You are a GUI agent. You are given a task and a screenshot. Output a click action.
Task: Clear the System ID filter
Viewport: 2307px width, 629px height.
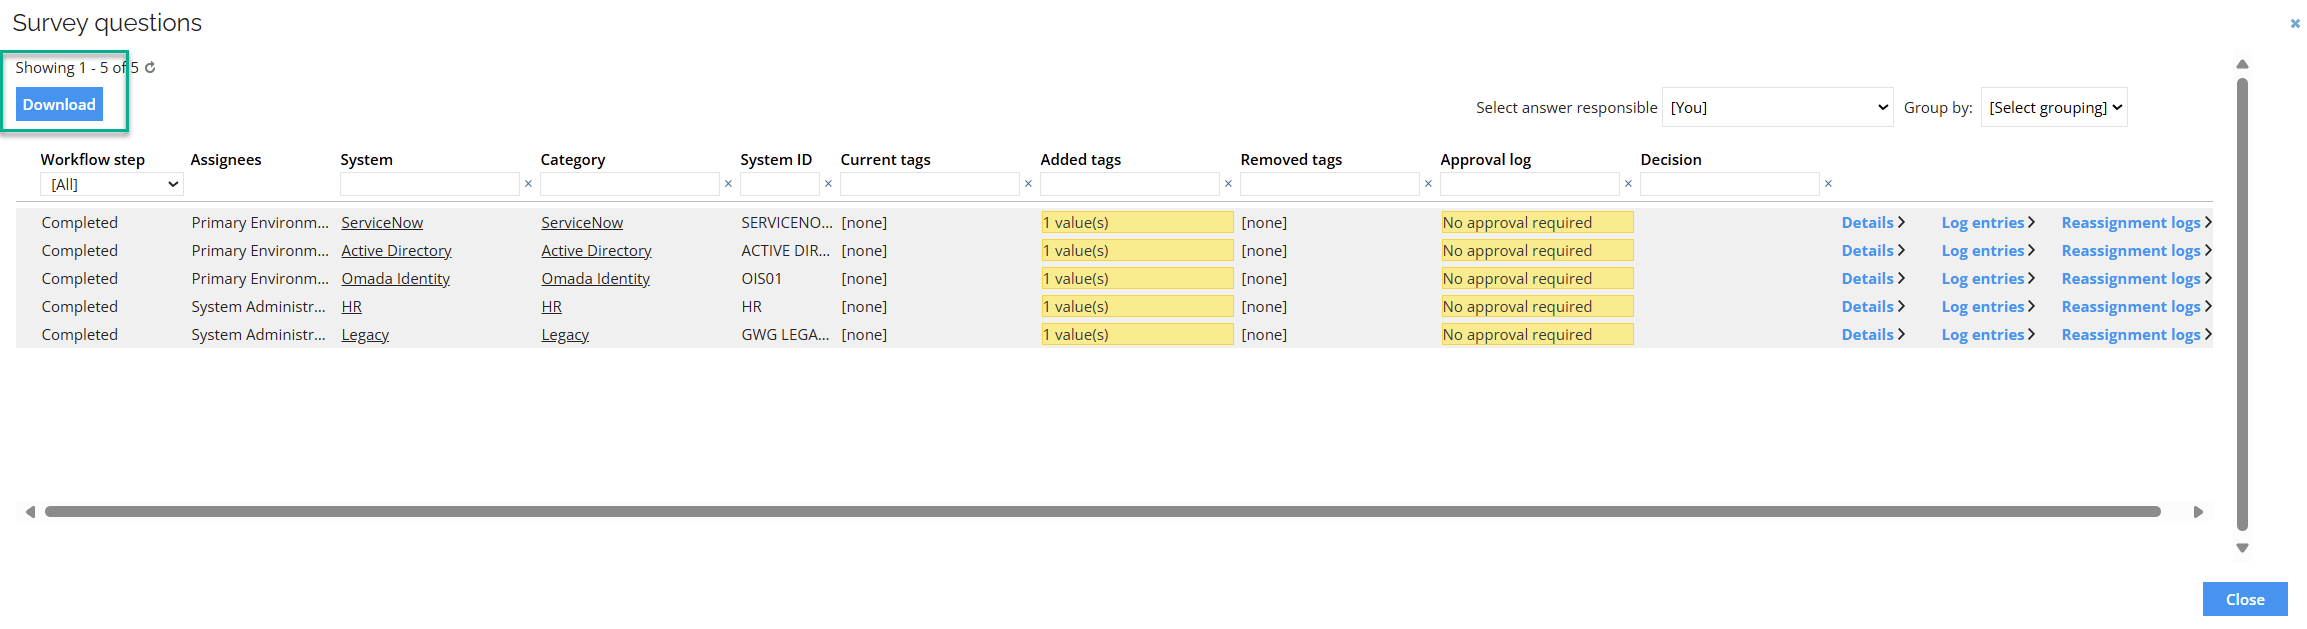(828, 184)
